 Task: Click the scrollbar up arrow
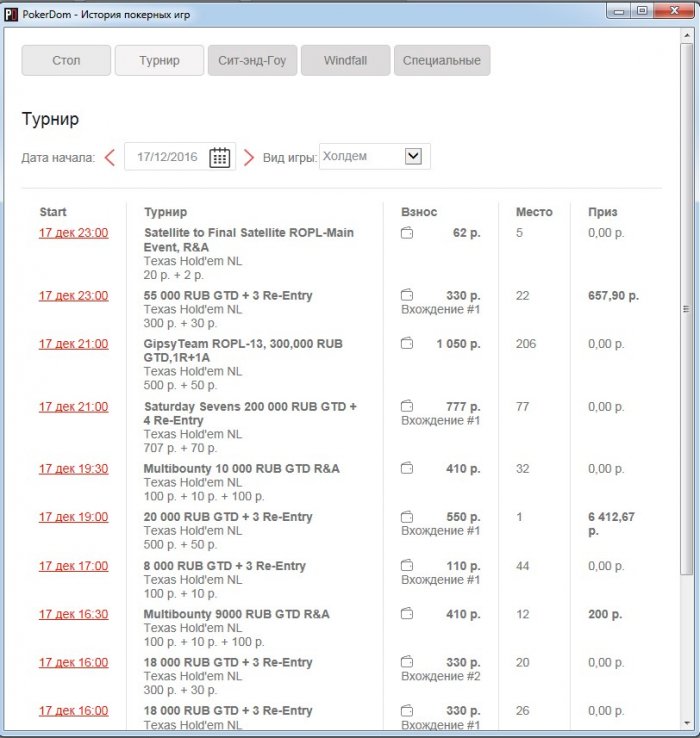click(686, 35)
